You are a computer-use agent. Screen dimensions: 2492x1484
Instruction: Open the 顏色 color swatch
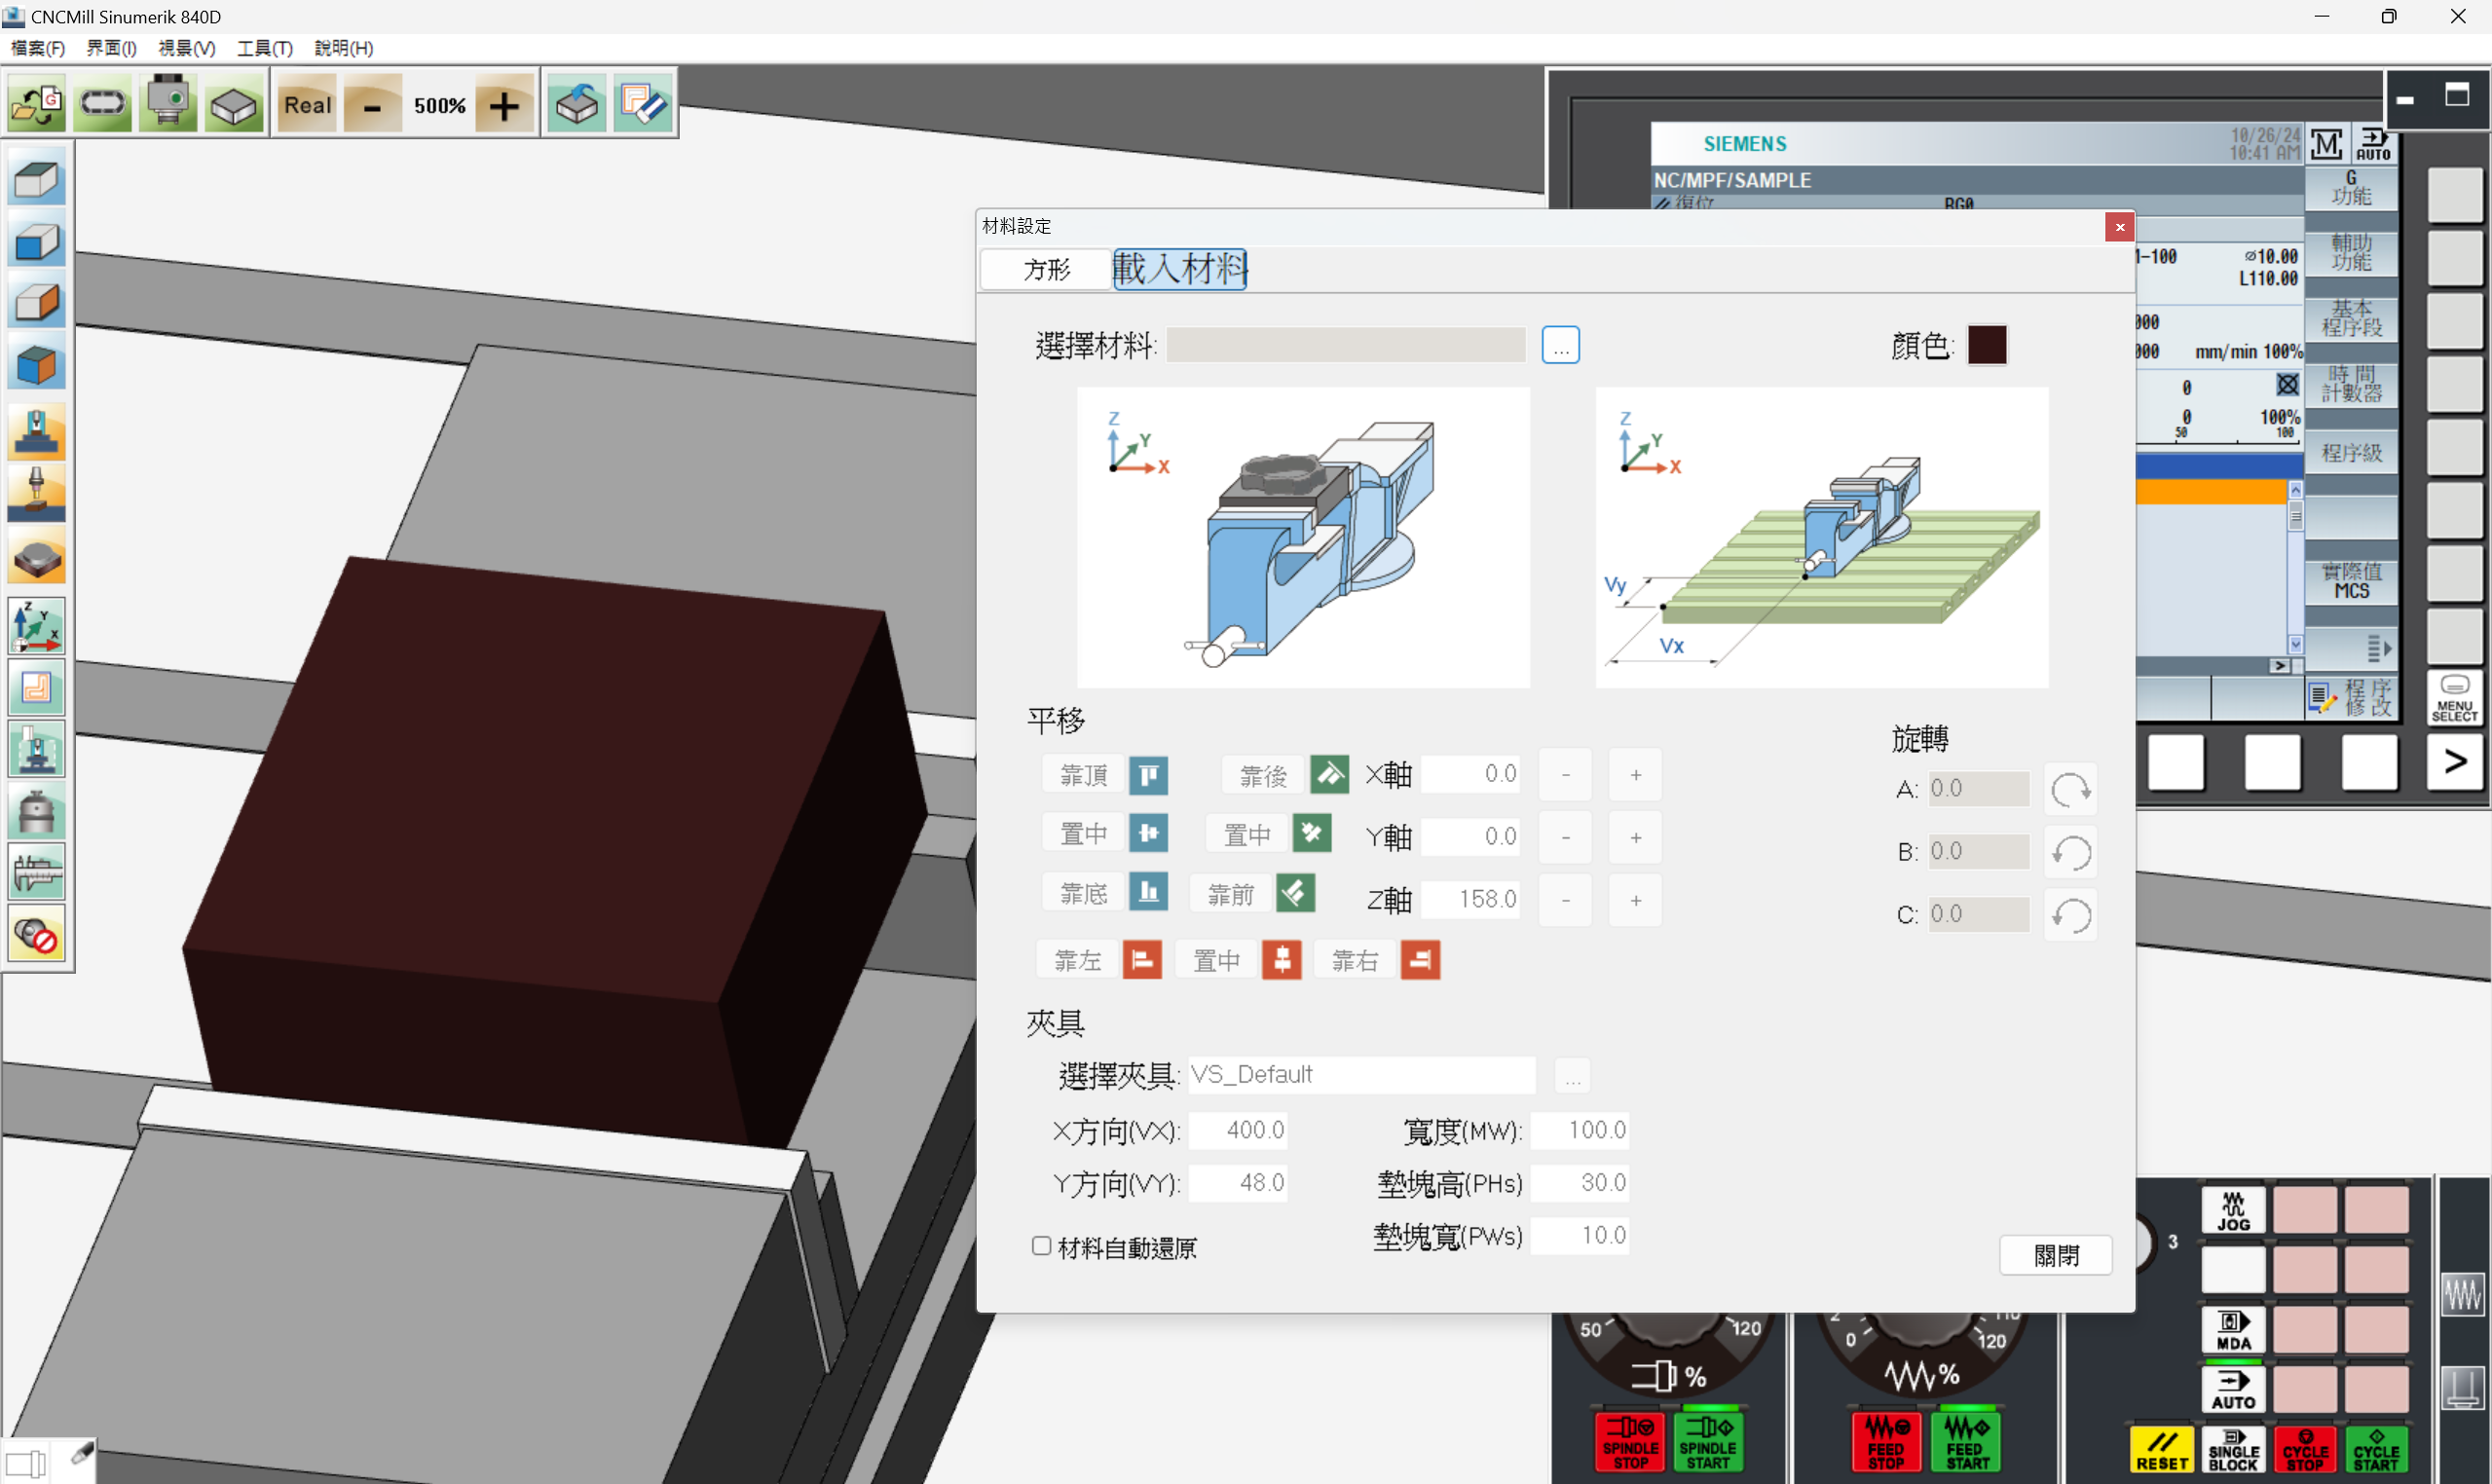coord(1987,345)
